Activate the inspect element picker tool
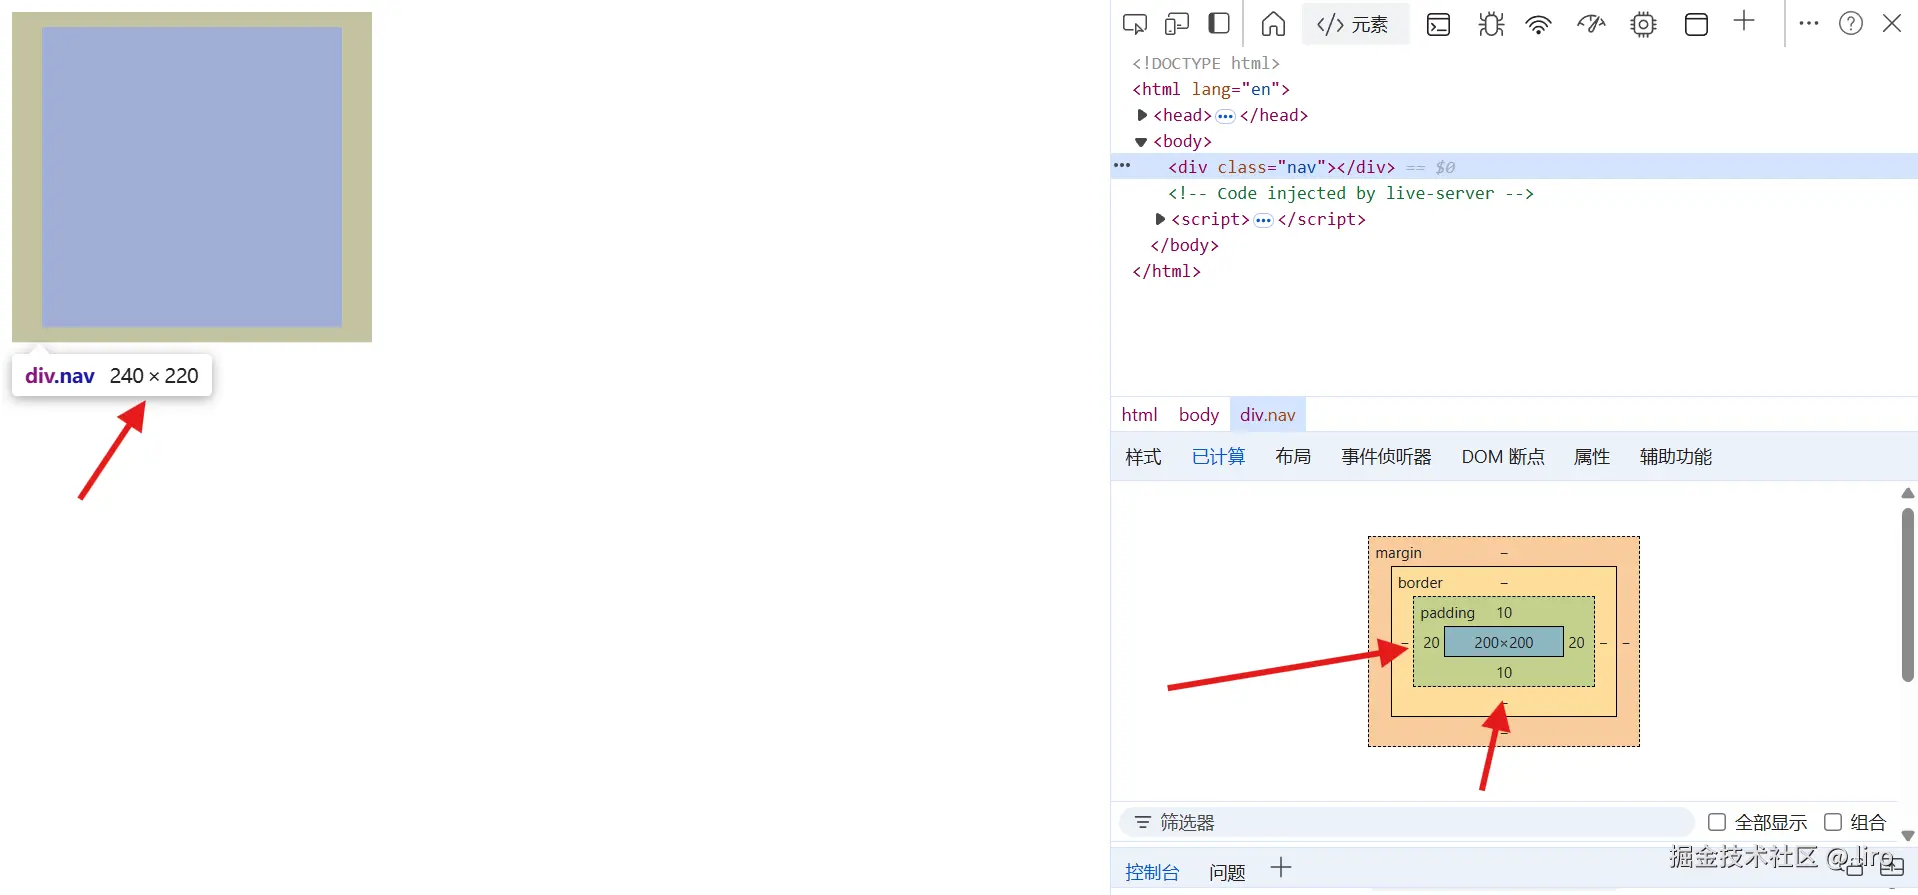Viewport: 1918px width, 895px height. coord(1134,24)
